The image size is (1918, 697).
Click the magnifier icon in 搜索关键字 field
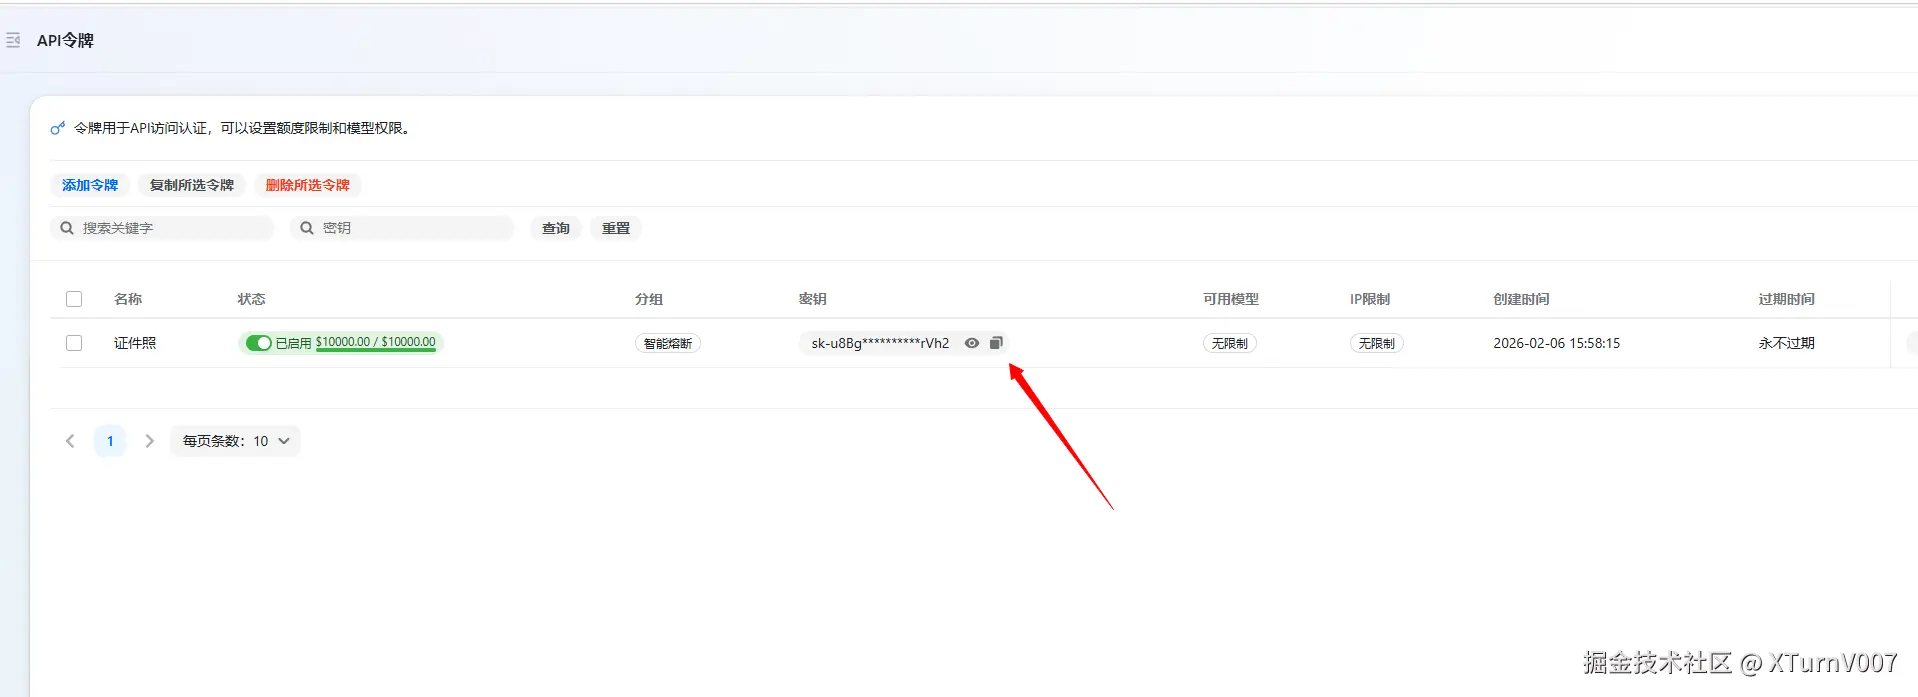(x=67, y=228)
